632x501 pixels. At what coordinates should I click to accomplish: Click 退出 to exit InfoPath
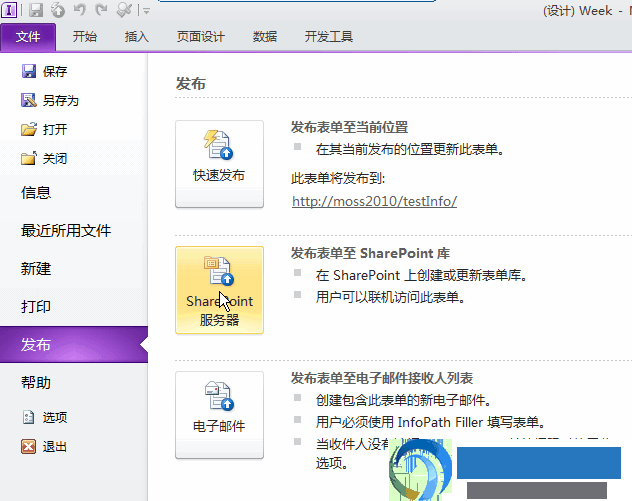pos(44,447)
